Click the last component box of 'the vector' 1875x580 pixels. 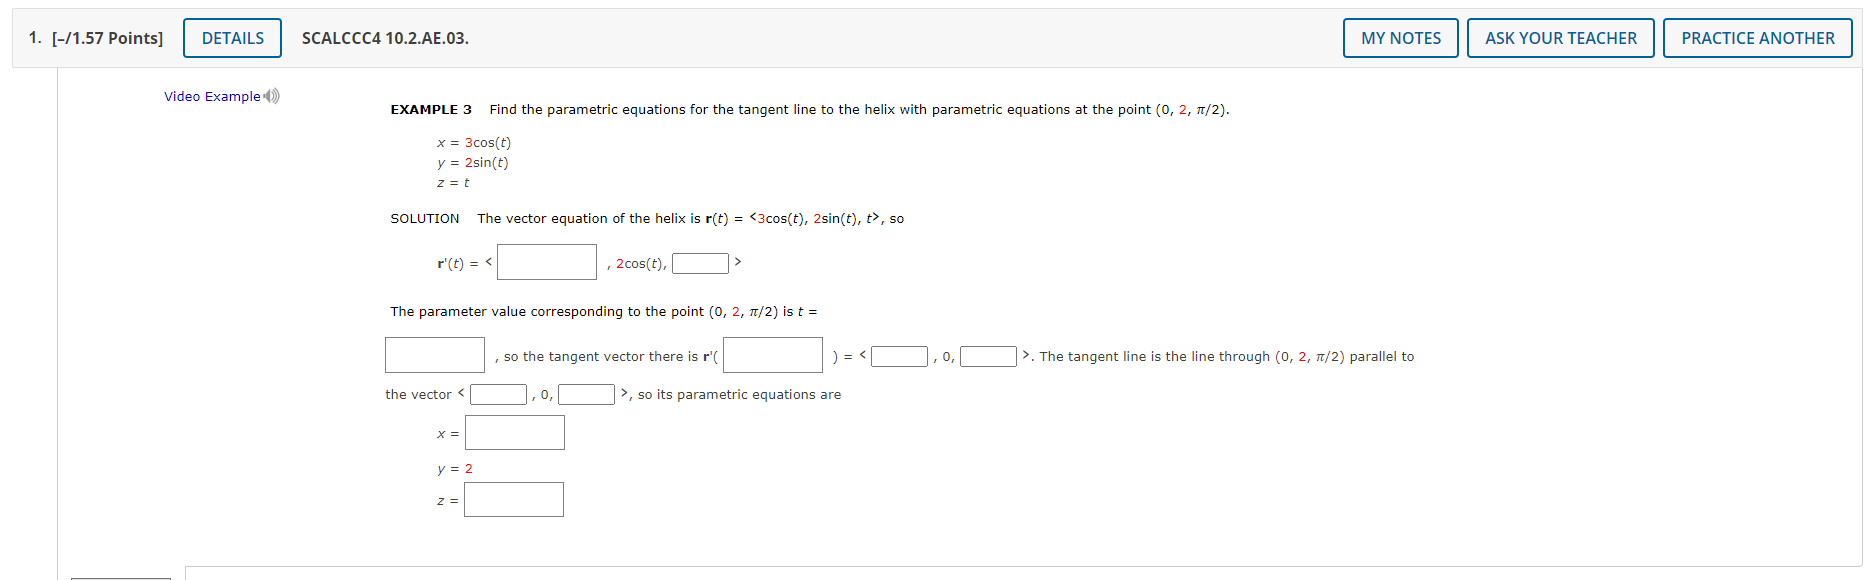point(585,394)
